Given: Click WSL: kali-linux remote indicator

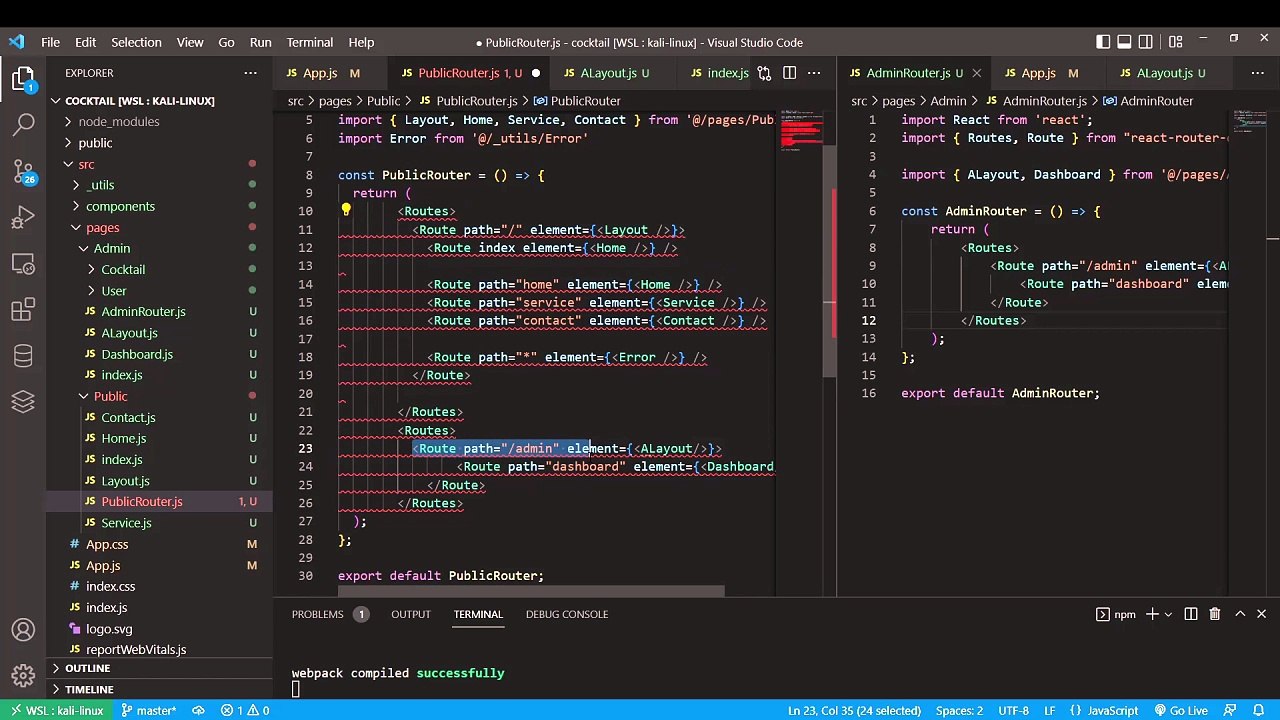Looking at the screenshot, I should click(x=56, y=710).
